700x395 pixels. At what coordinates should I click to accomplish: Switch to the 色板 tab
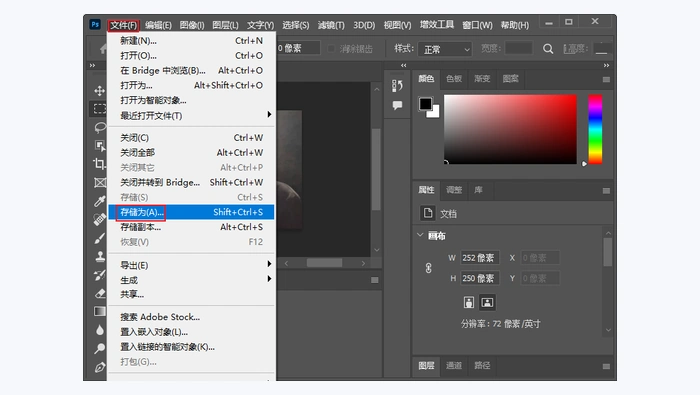pyautogui.click(x=454, y=79)
